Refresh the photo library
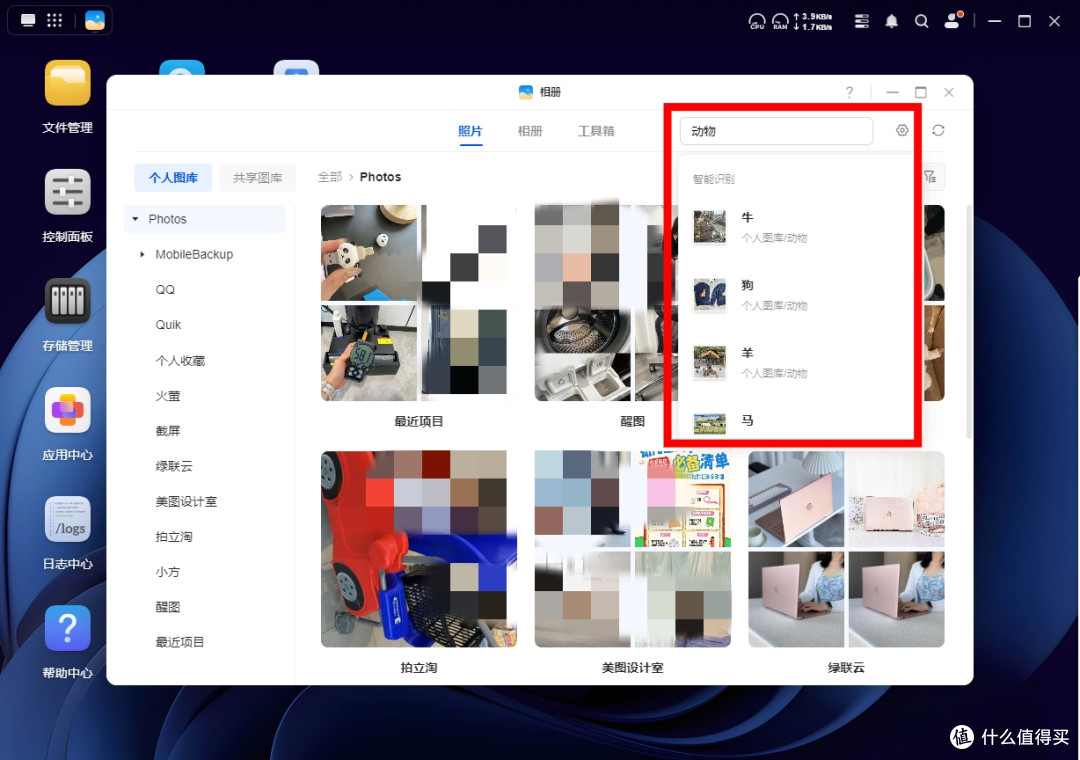 [x=938, y=130]
